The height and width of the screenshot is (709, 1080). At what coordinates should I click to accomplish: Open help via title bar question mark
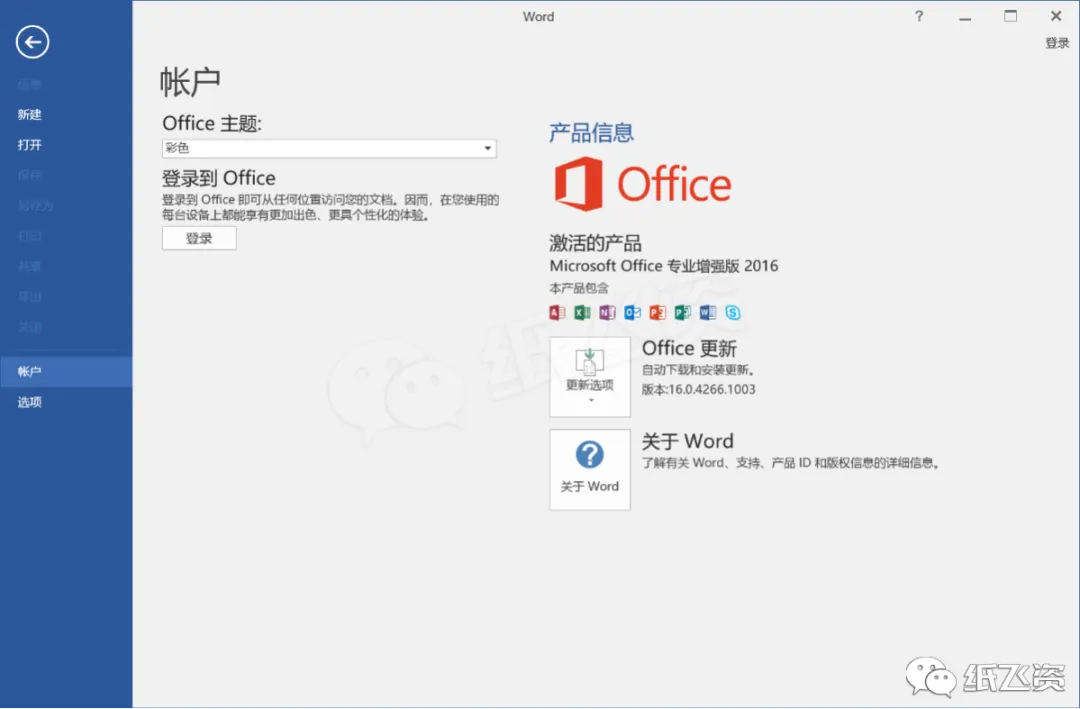919,16
